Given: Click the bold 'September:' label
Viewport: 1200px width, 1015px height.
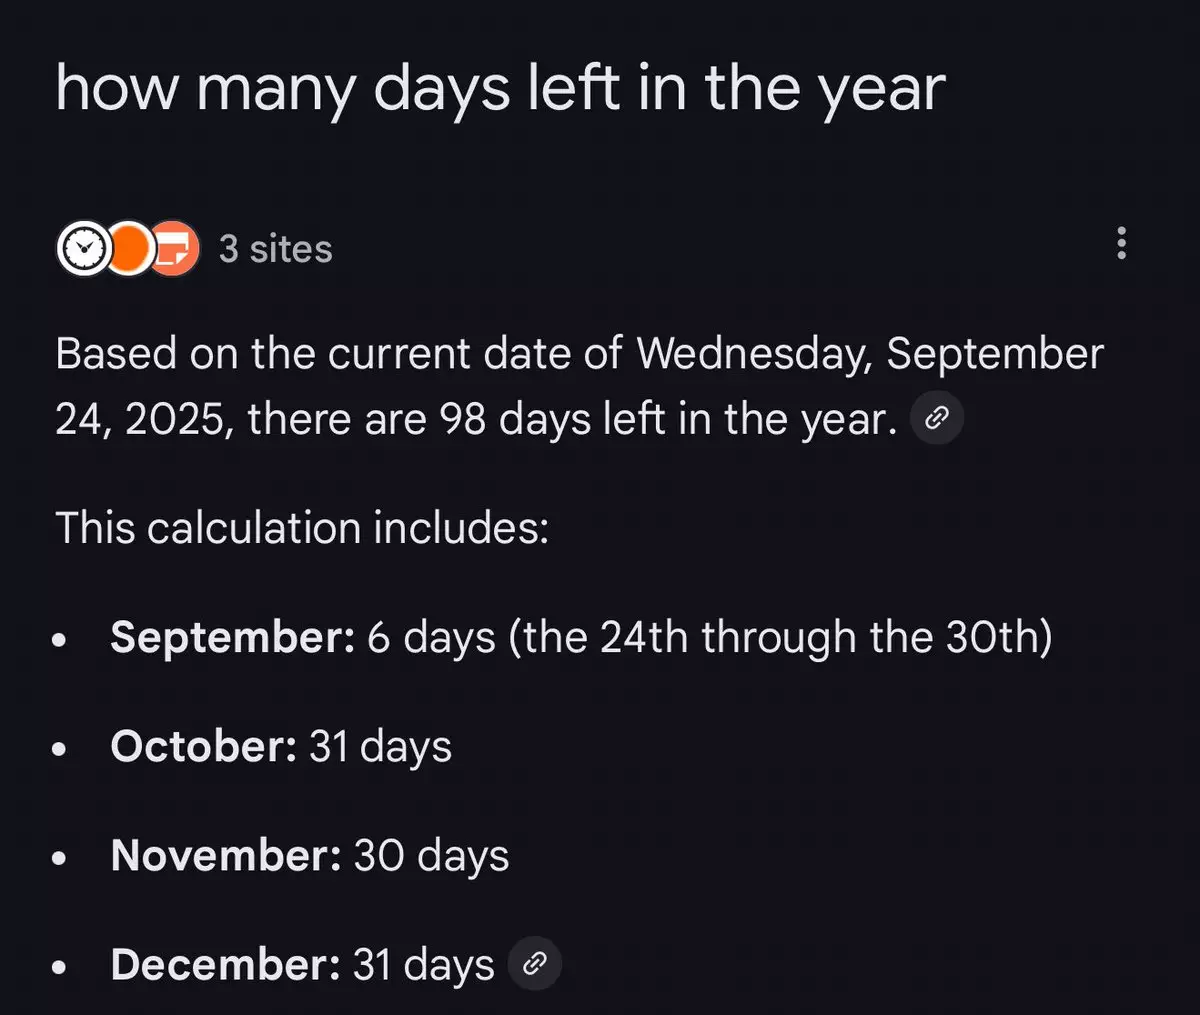Looking at the screenshot, I should [x=232, y=637].
